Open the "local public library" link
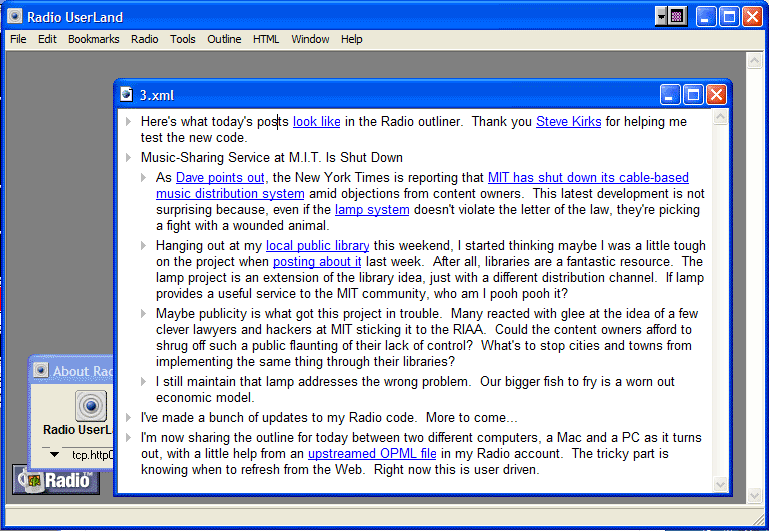The image size is (769, 531). click(x=317, y=246)
